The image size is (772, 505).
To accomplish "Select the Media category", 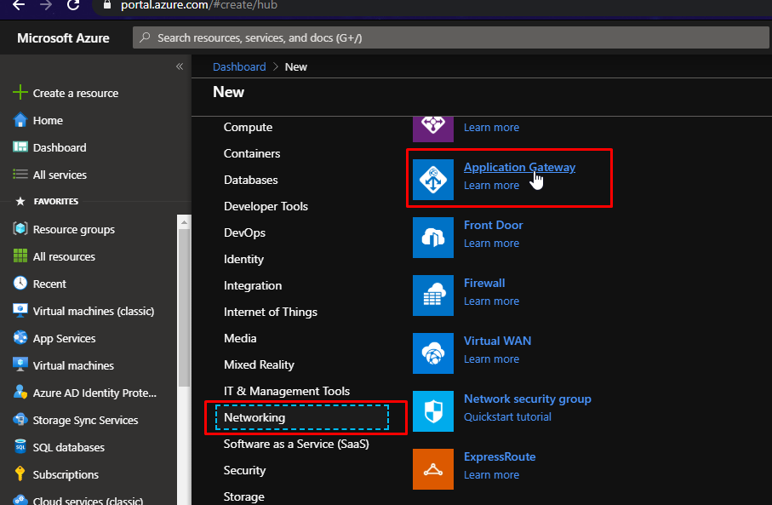I will click(240, 338).
